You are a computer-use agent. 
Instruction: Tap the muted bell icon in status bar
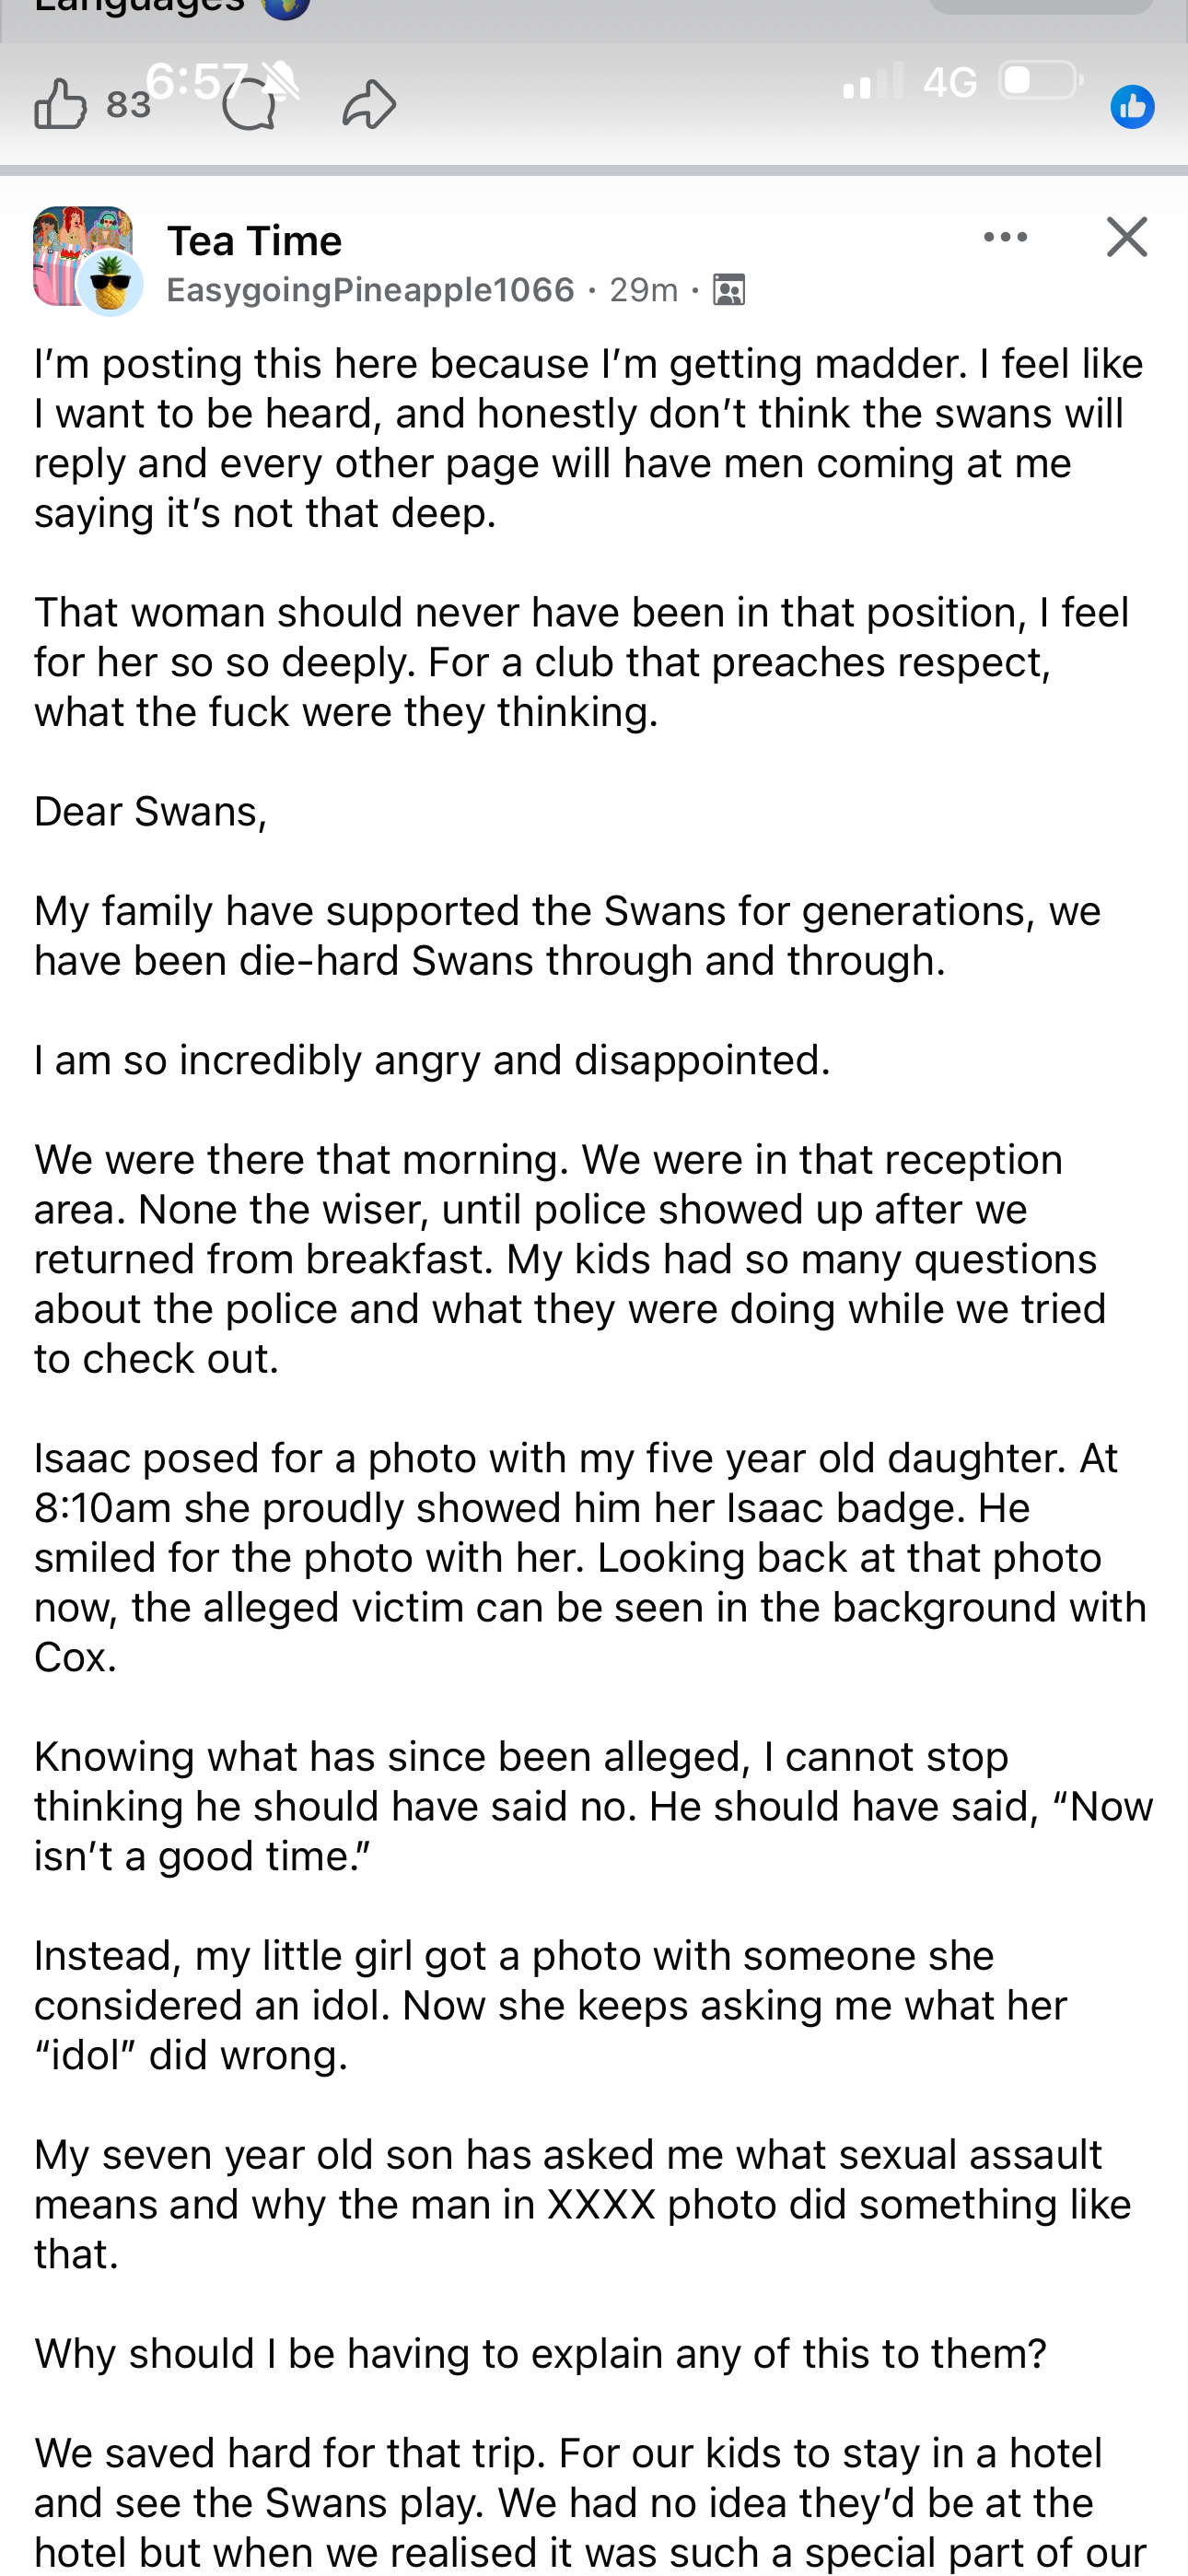point(279,80)
